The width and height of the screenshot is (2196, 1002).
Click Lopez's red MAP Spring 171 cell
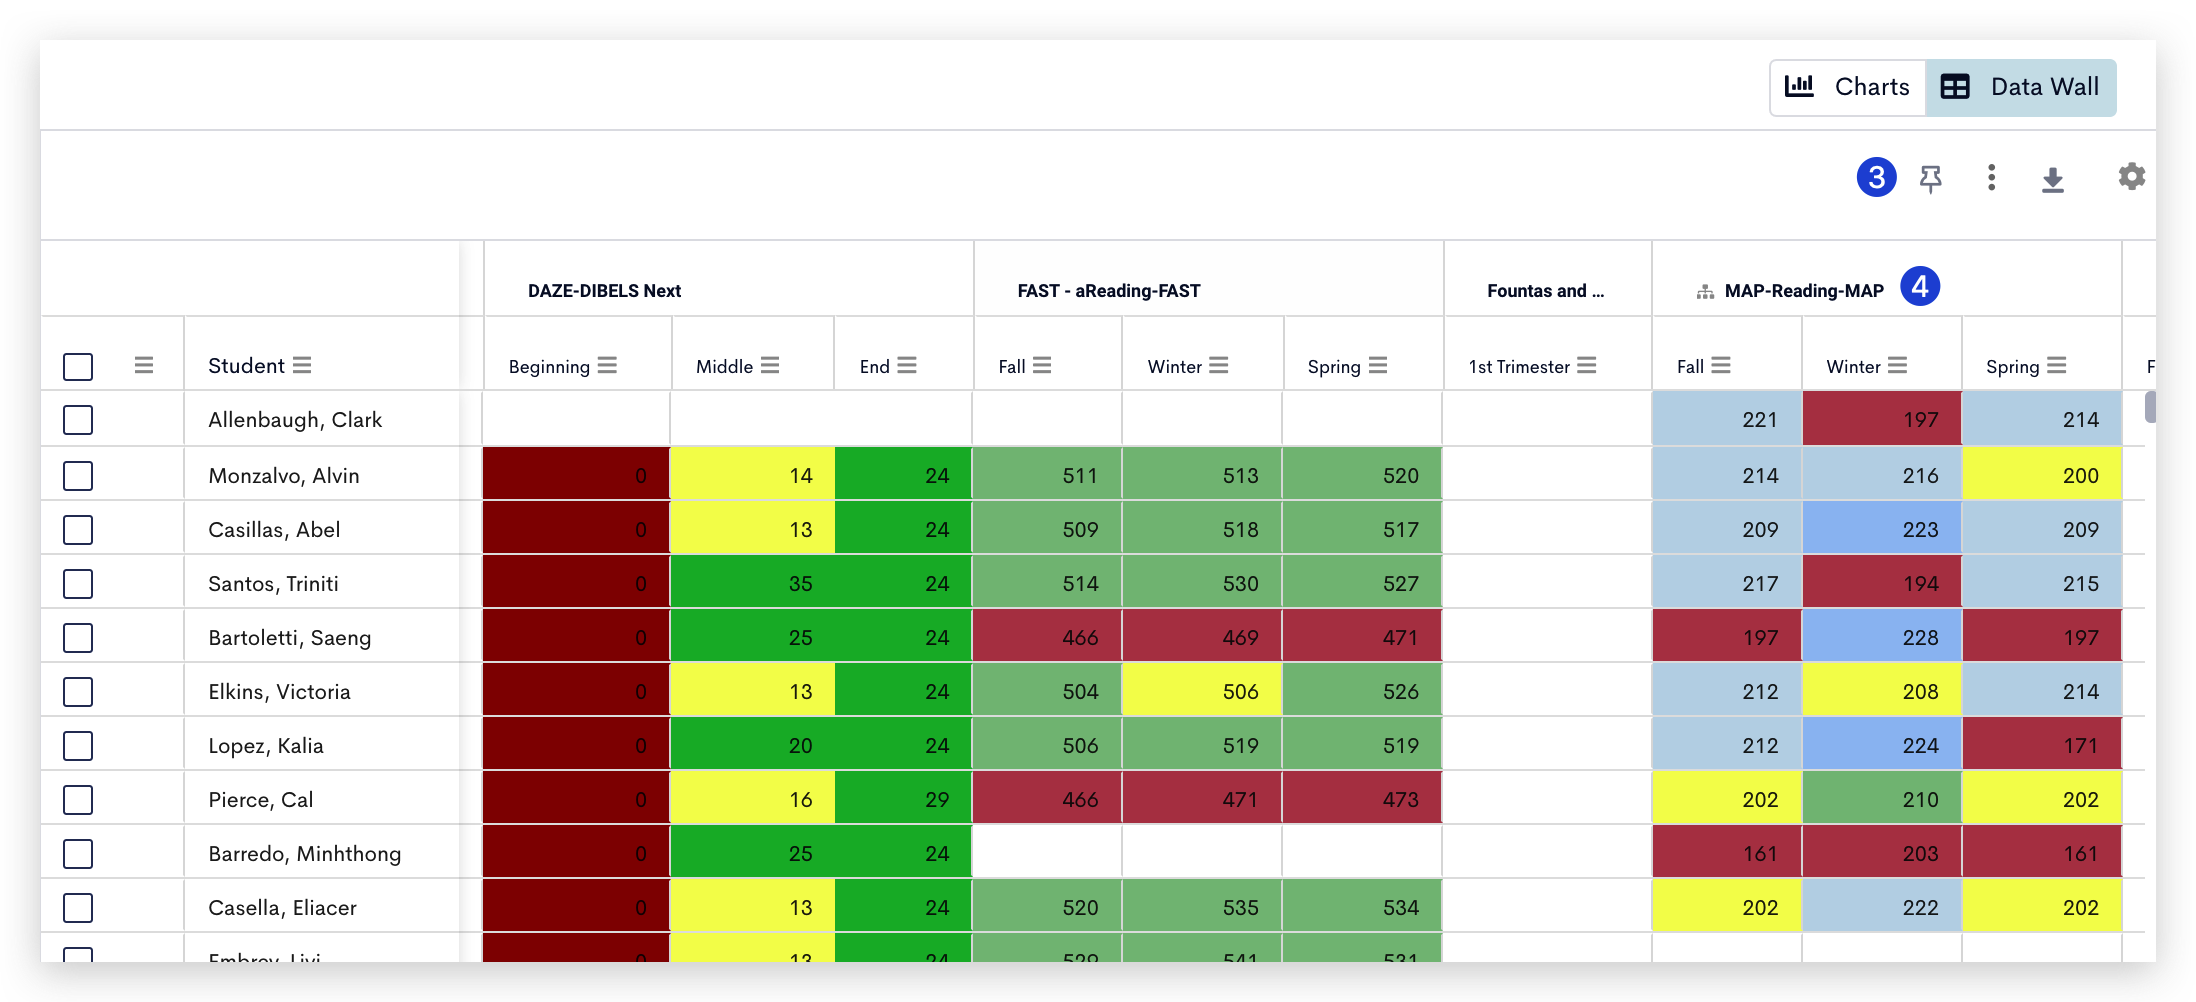[2042, 744]
